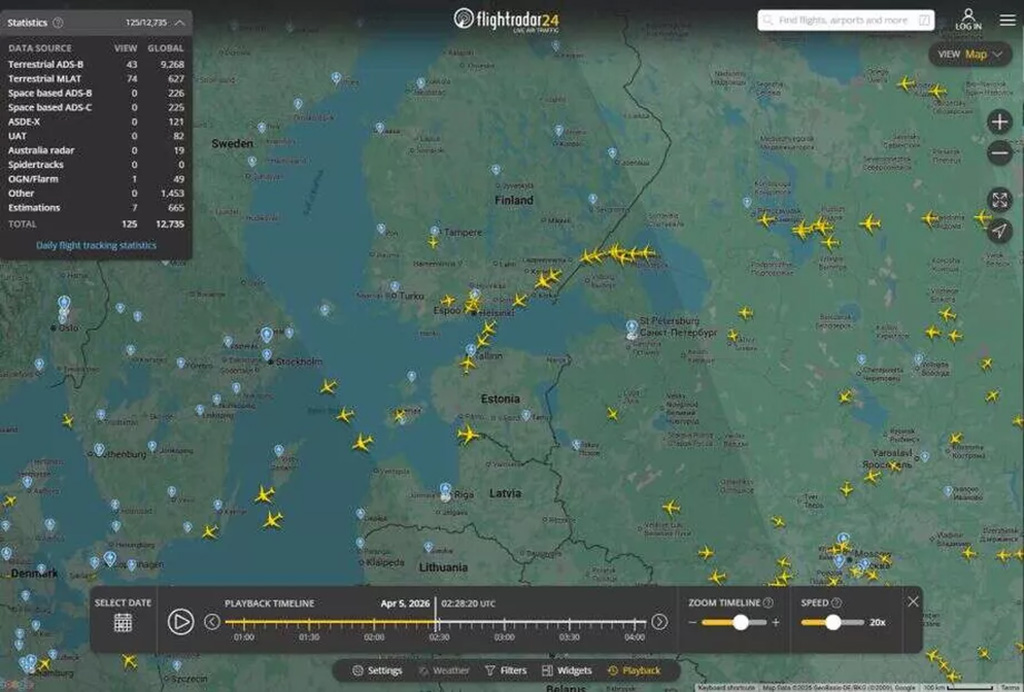1024x692 pixels.
Task: Click the Statistics help question mark
Action: [x=57, y=22]
